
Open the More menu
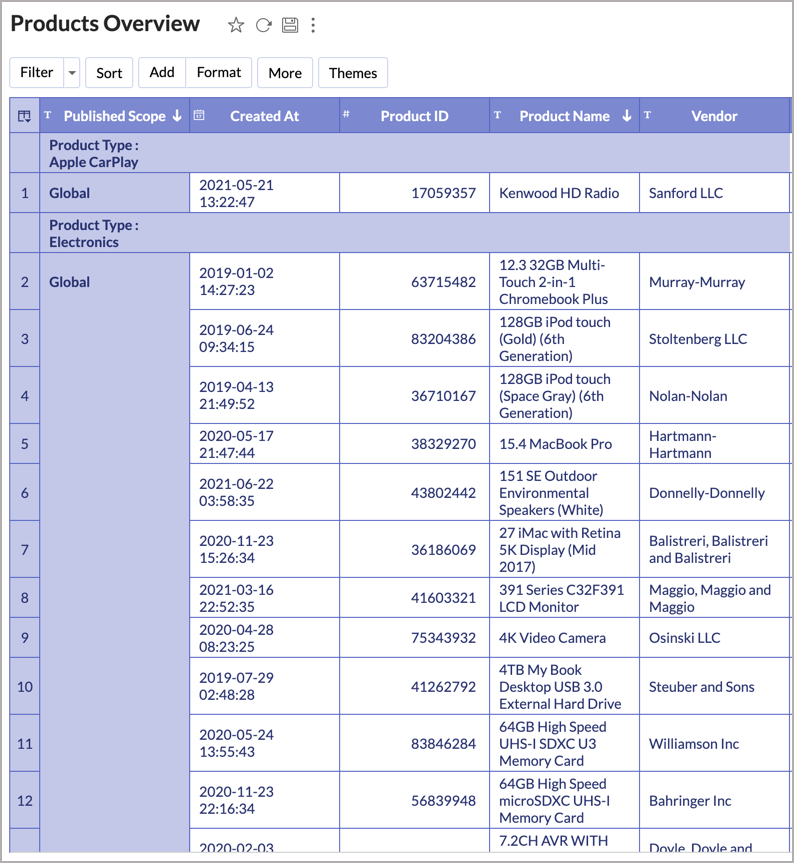pos(285,73)
